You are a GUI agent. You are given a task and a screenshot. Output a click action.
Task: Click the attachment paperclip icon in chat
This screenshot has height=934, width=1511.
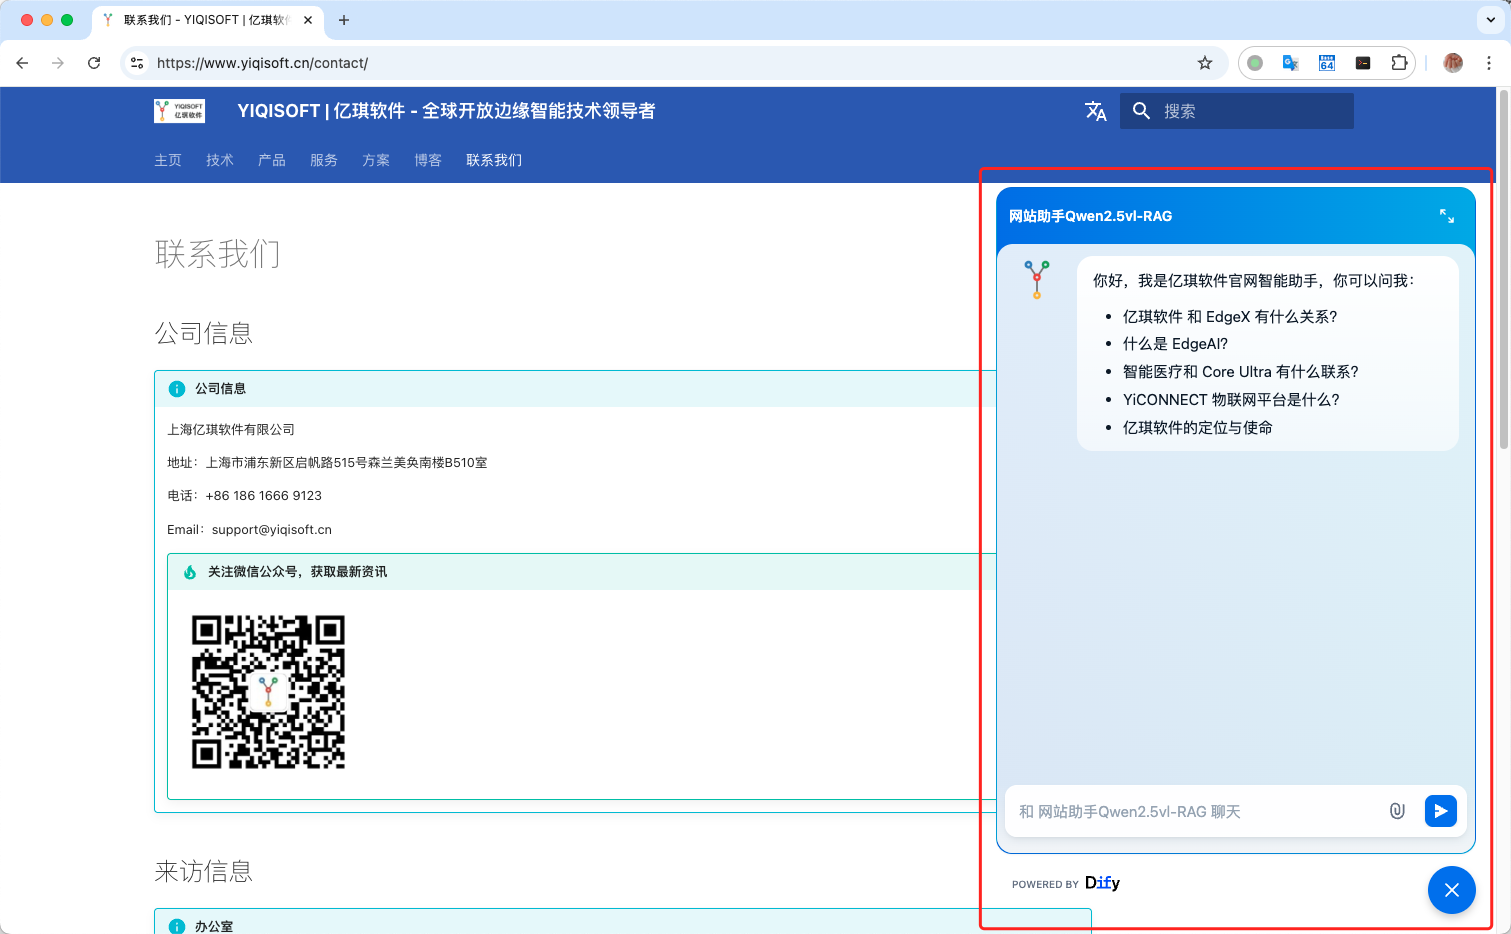tap(1397, 811)
